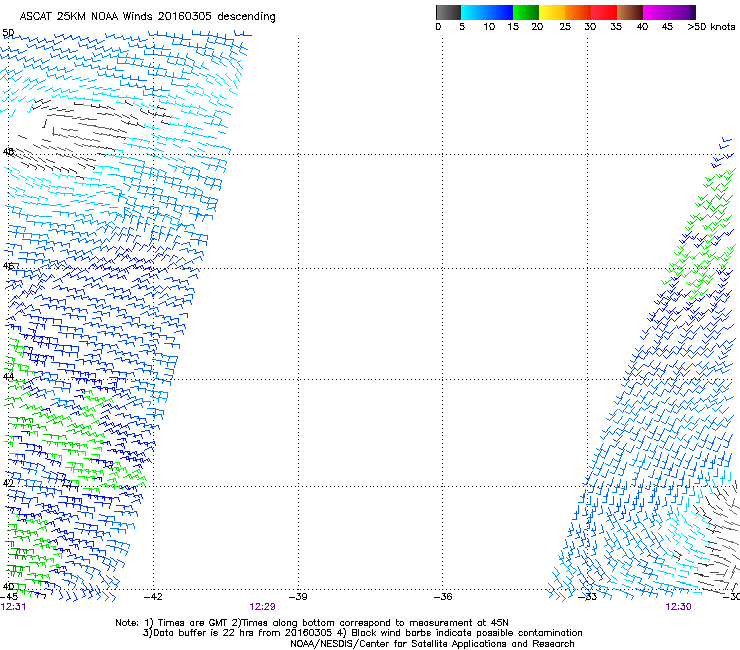Click the latitude label '48' on left axis
The height and width of the screenshot is (650, 740).
(8, 152)
